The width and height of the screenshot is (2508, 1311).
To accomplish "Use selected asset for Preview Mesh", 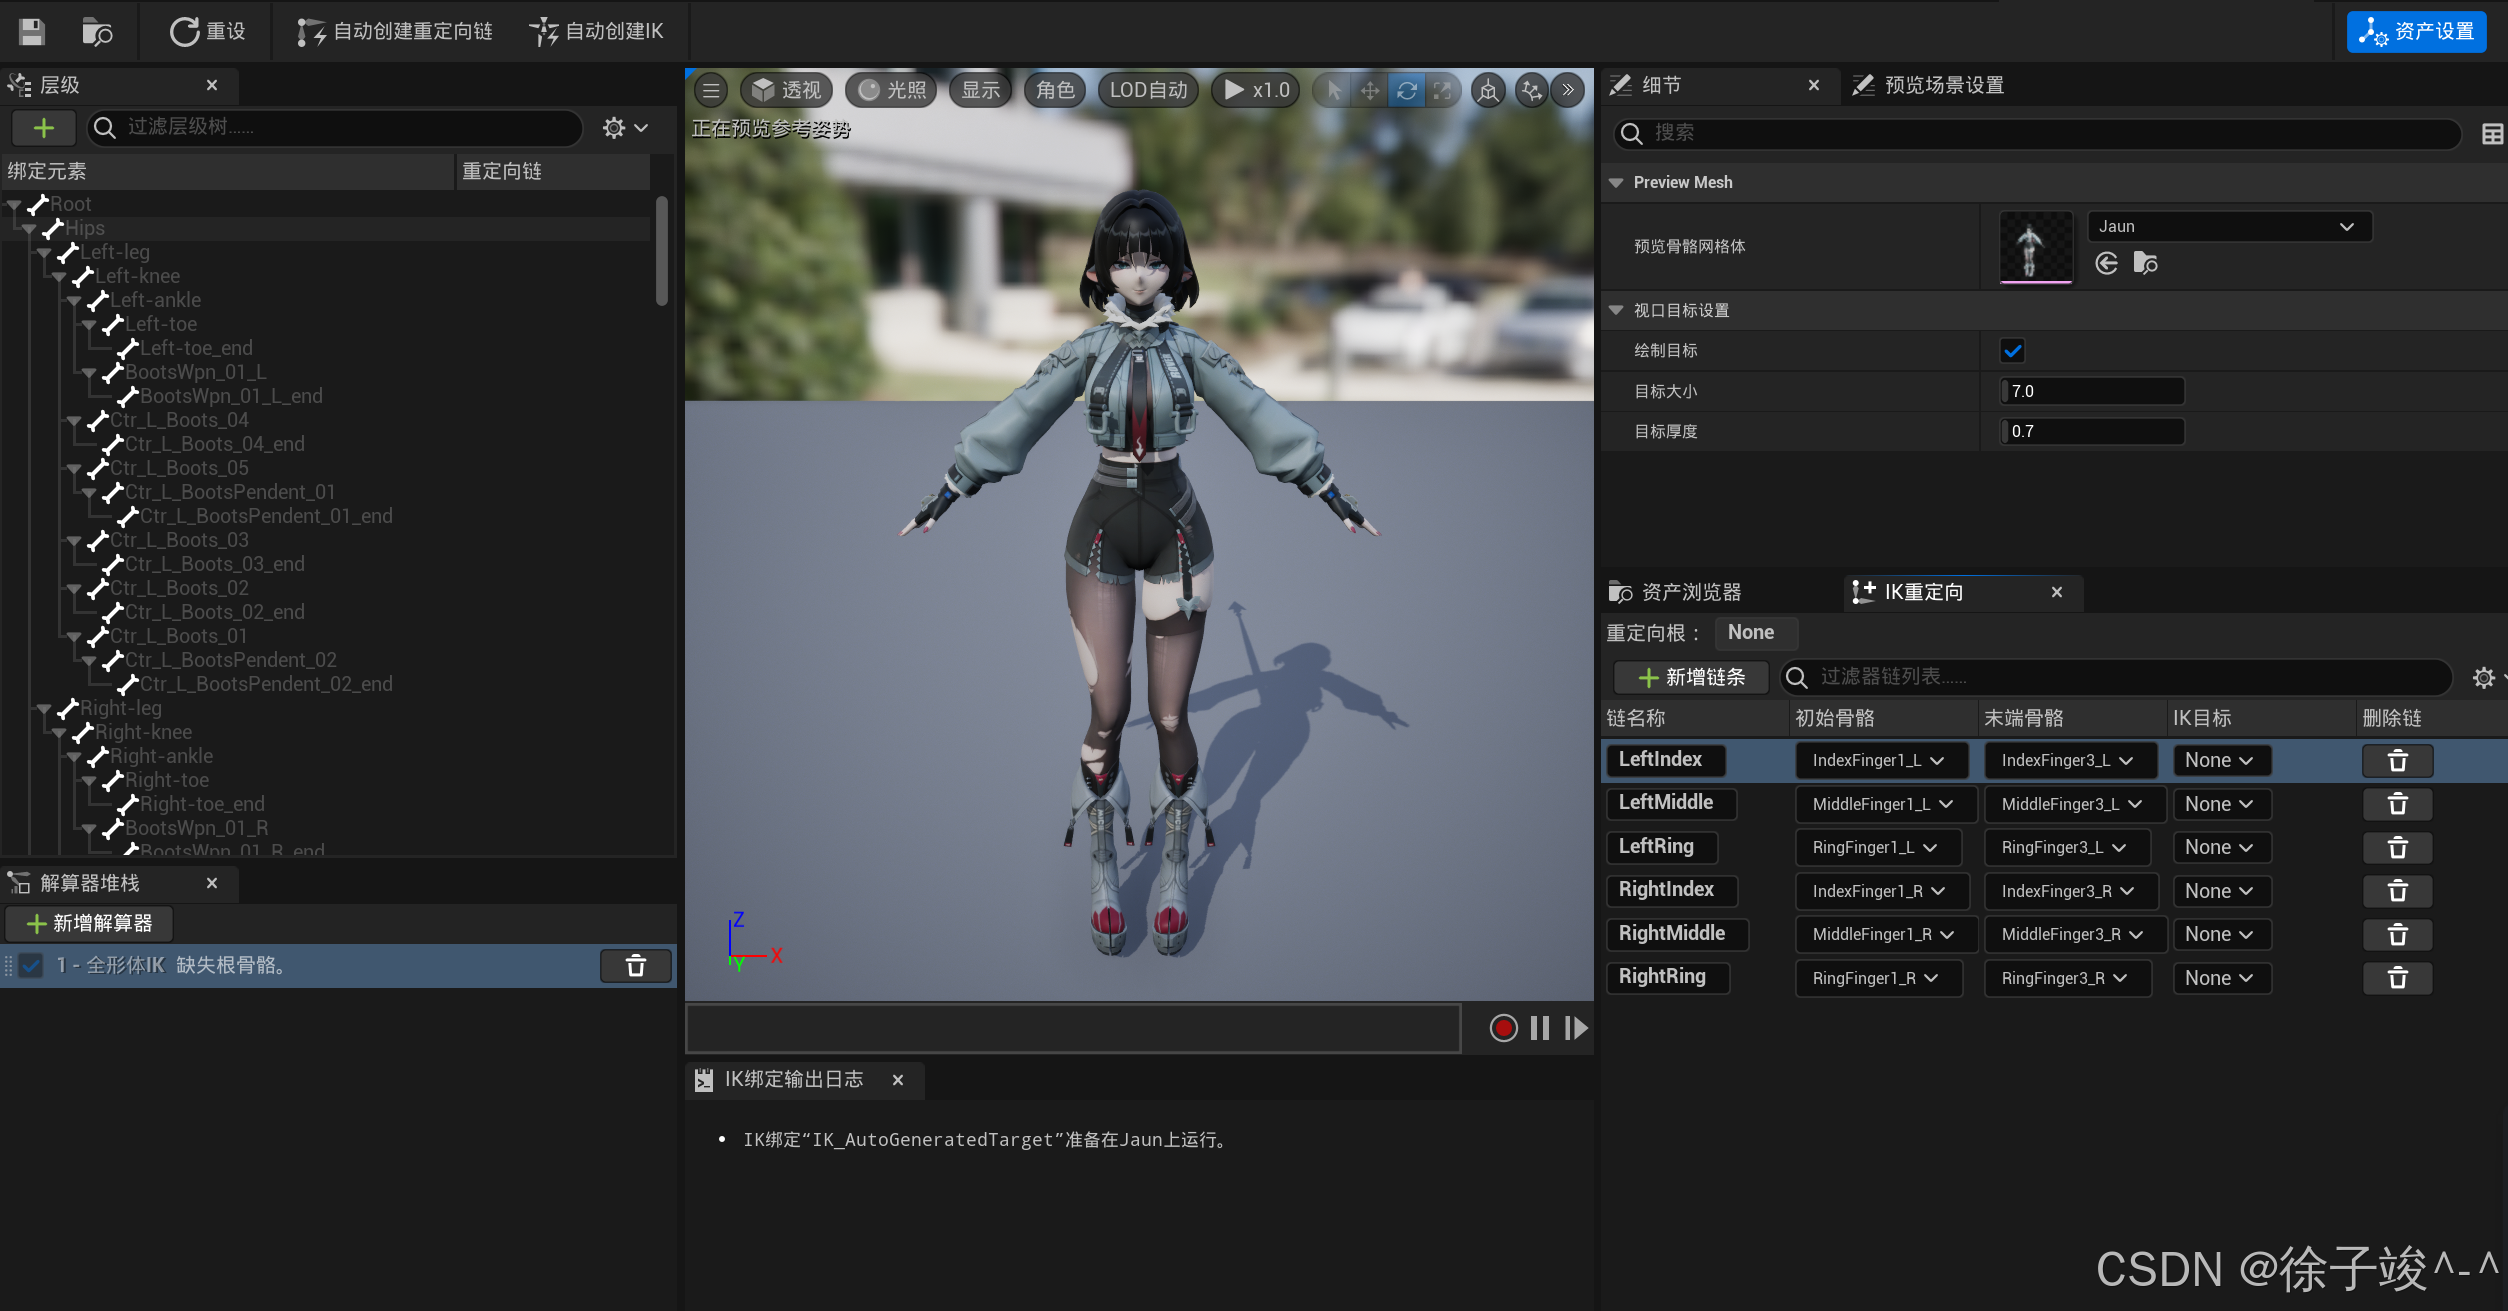I will point(2106,263).
